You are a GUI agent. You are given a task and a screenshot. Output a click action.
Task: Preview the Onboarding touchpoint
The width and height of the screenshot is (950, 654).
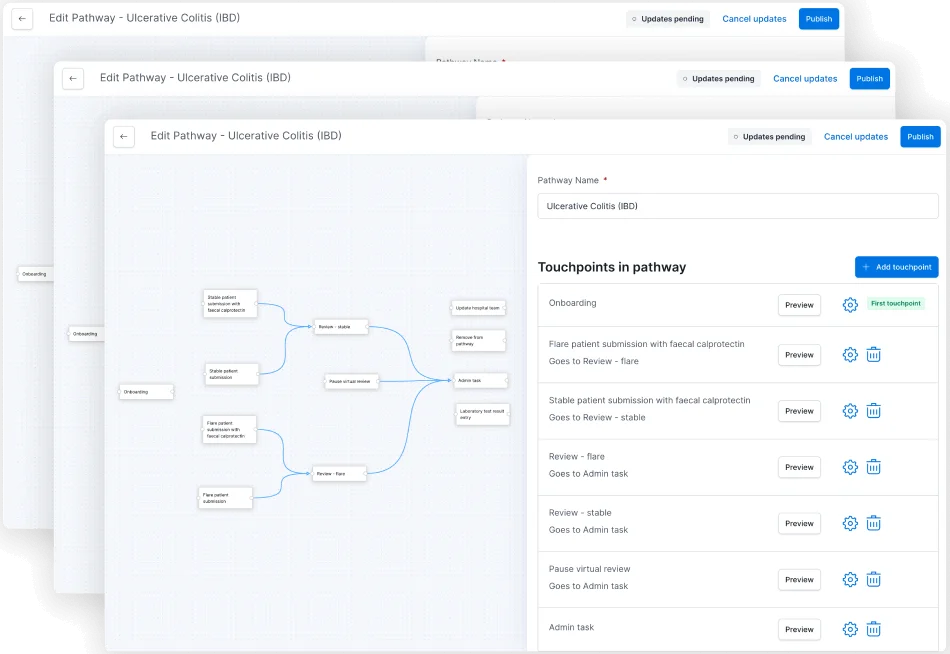coord(799,305)
